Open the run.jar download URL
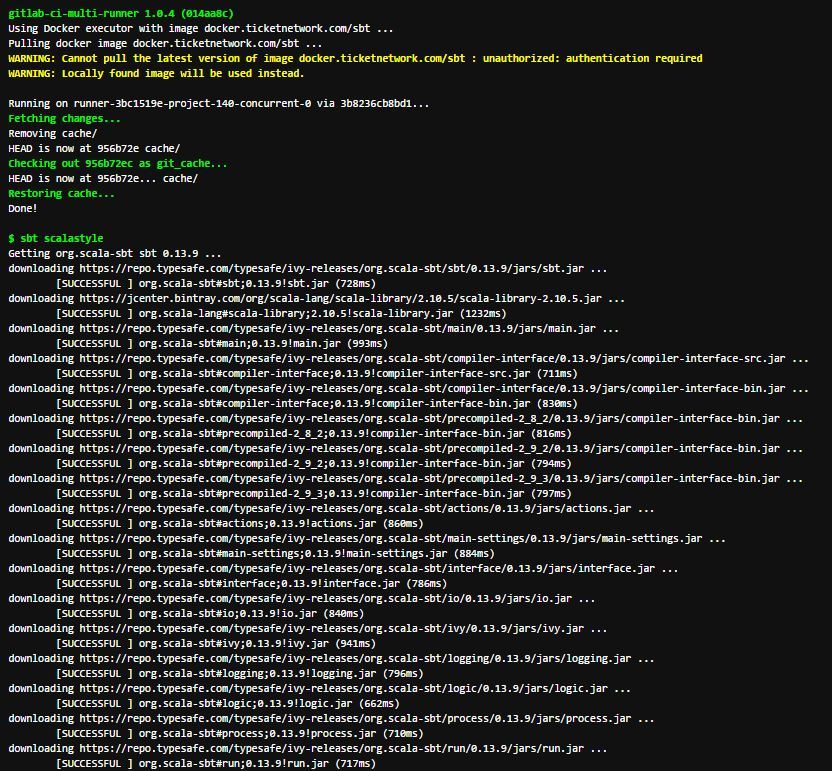This screenshot has height=771, width=832. 332,748
